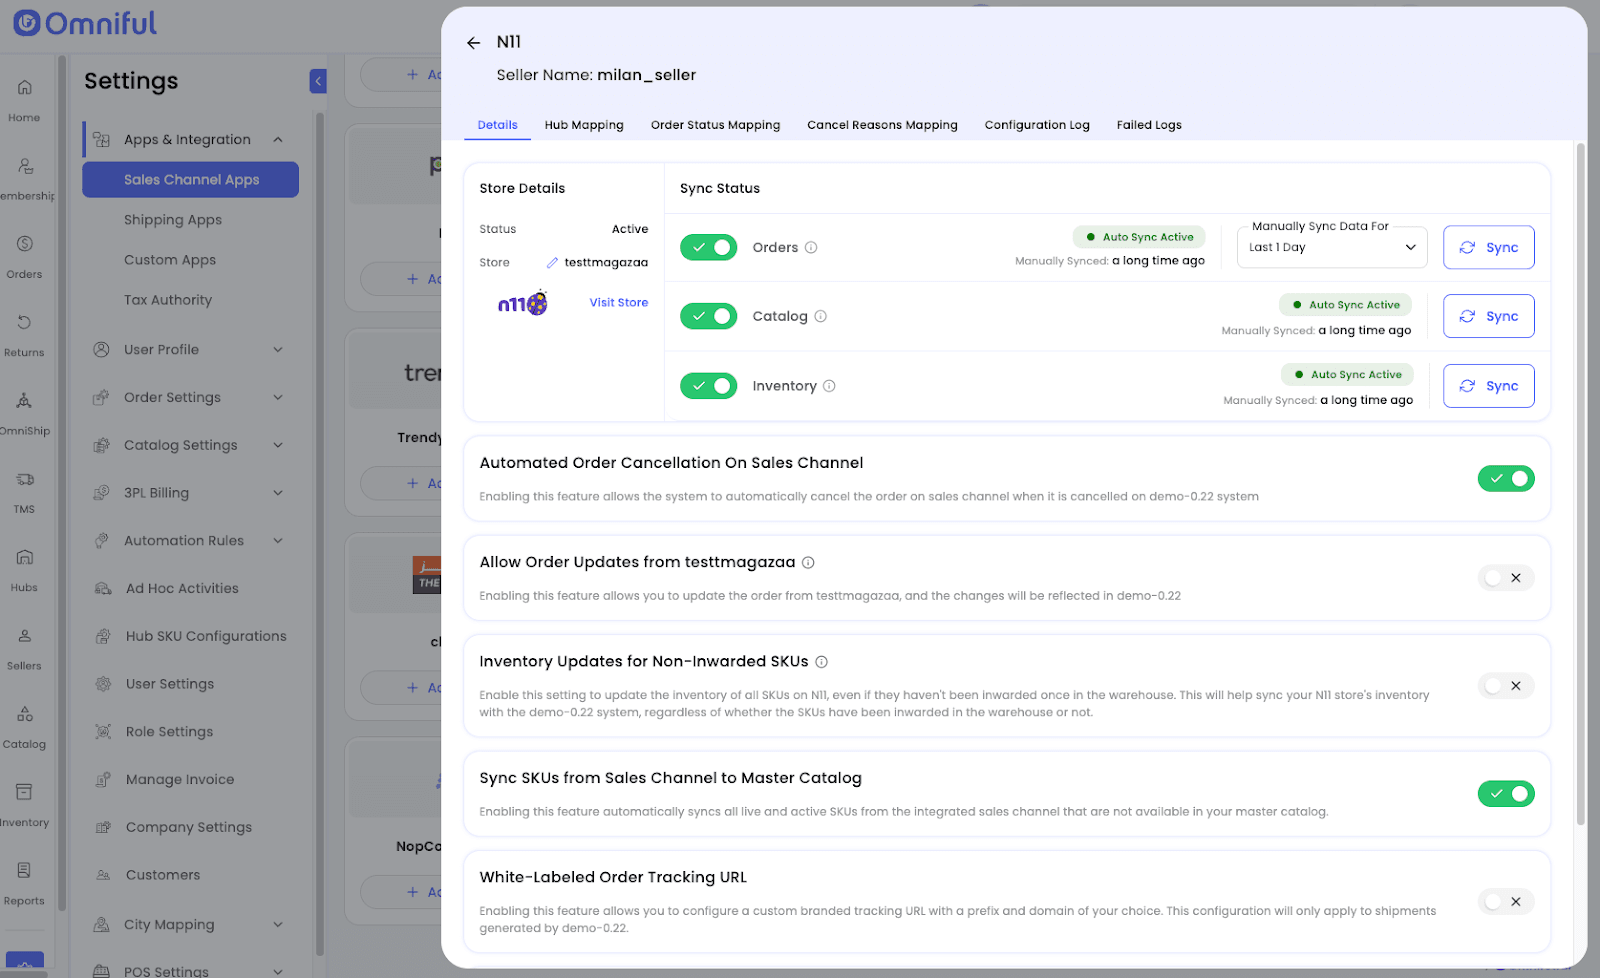Enable Allow Order Updates from testtmagazaa

click(1505, 578)
